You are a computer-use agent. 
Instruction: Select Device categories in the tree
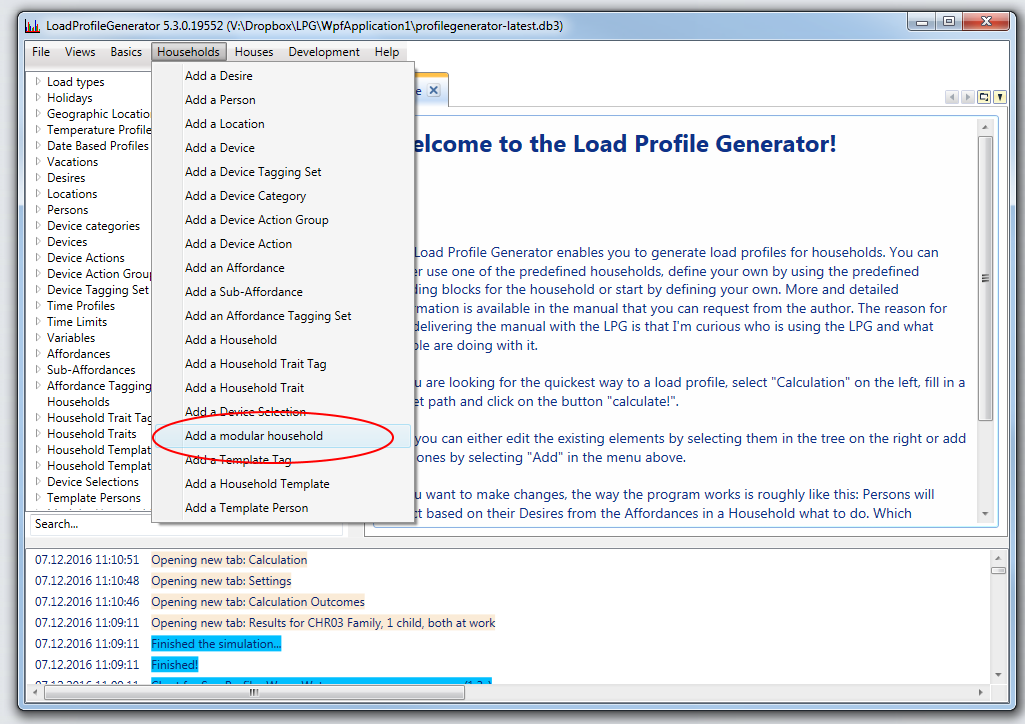[93, 226]
